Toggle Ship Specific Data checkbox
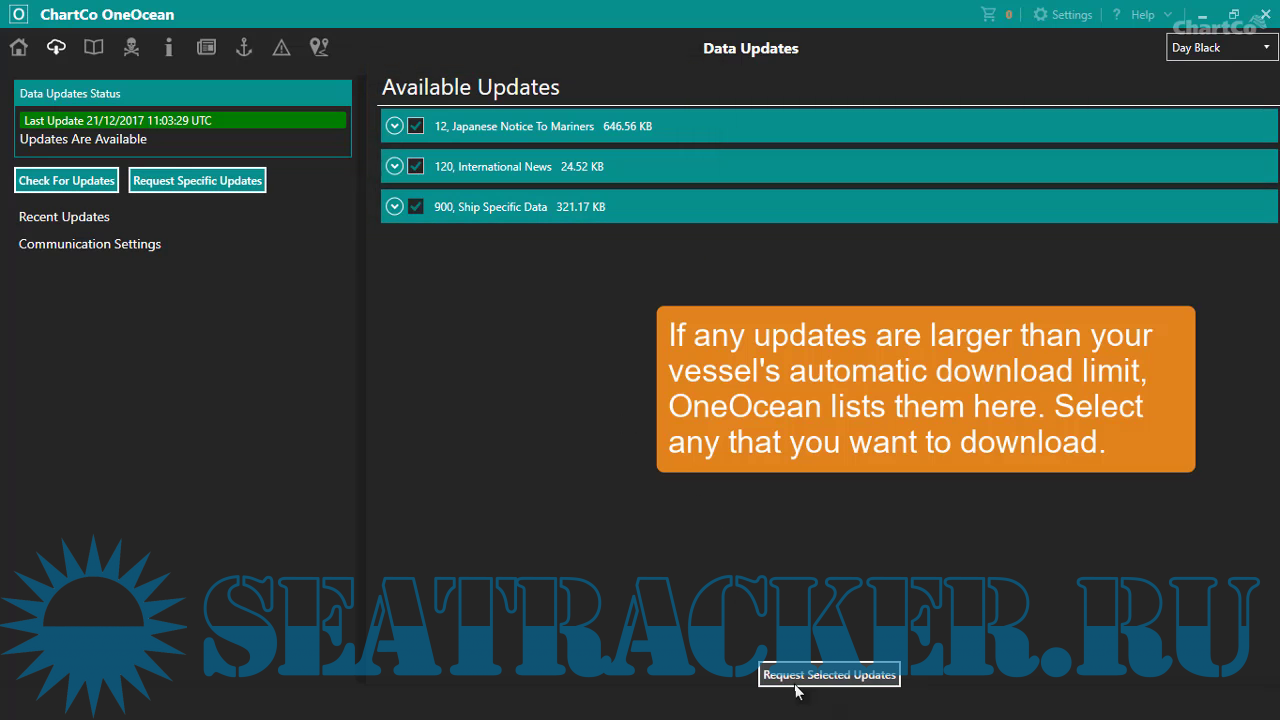The width and height of the screenshot is (1280, 720). point(416,206)
